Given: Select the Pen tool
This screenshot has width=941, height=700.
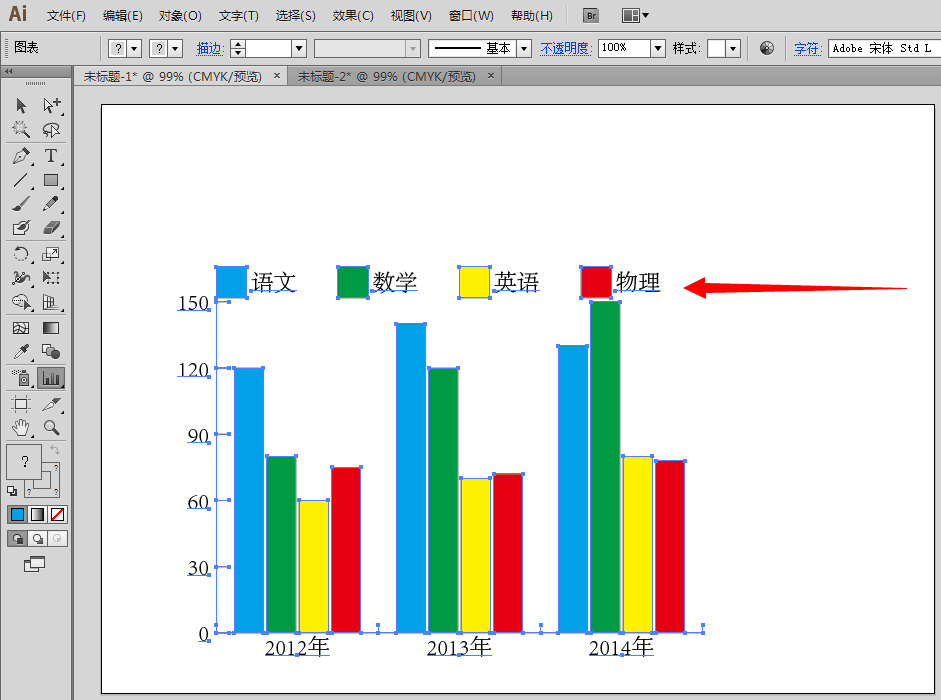Looking at the screenshot, I should click(x=21, y=156).
